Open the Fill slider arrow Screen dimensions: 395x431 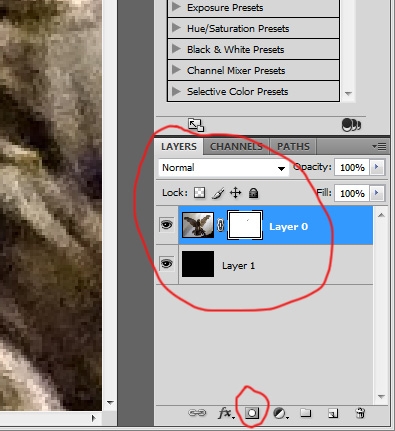(377, 193)
